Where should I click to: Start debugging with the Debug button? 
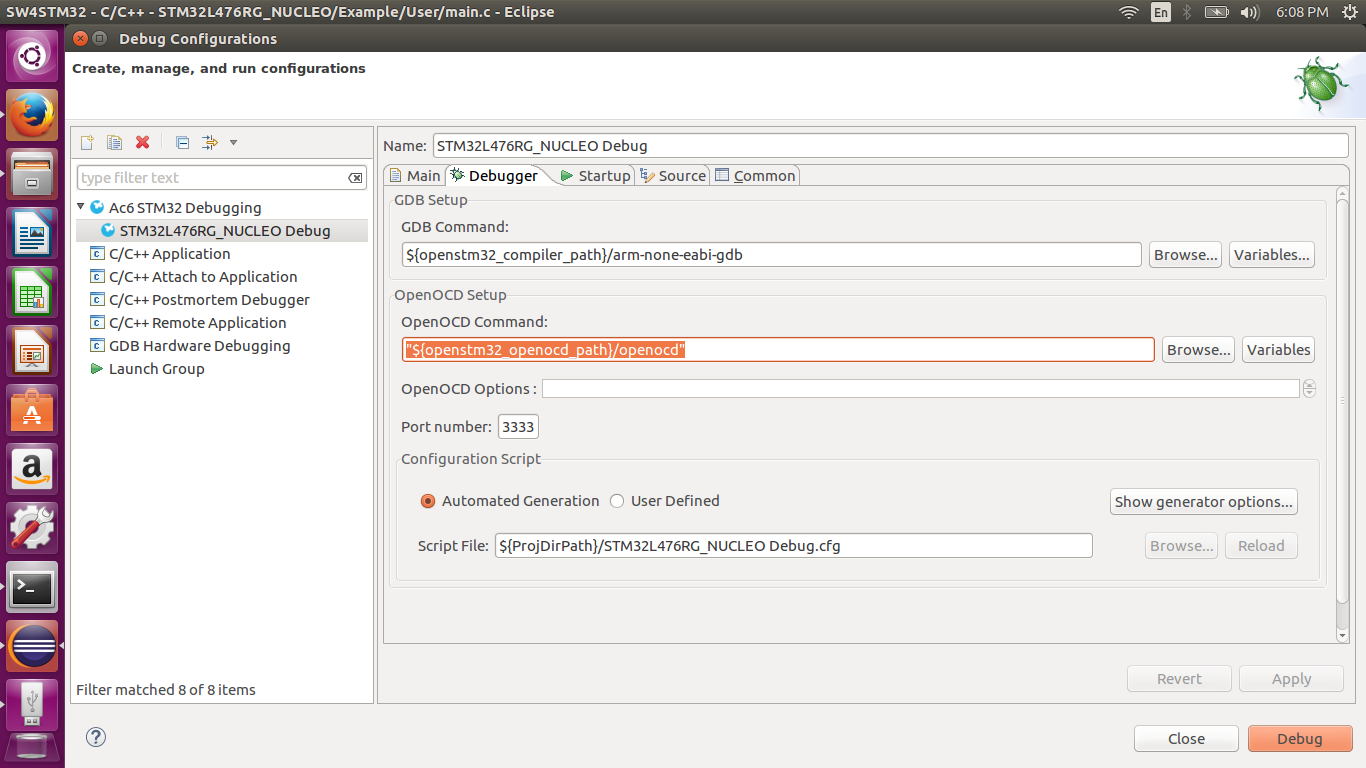[1300, 739]
